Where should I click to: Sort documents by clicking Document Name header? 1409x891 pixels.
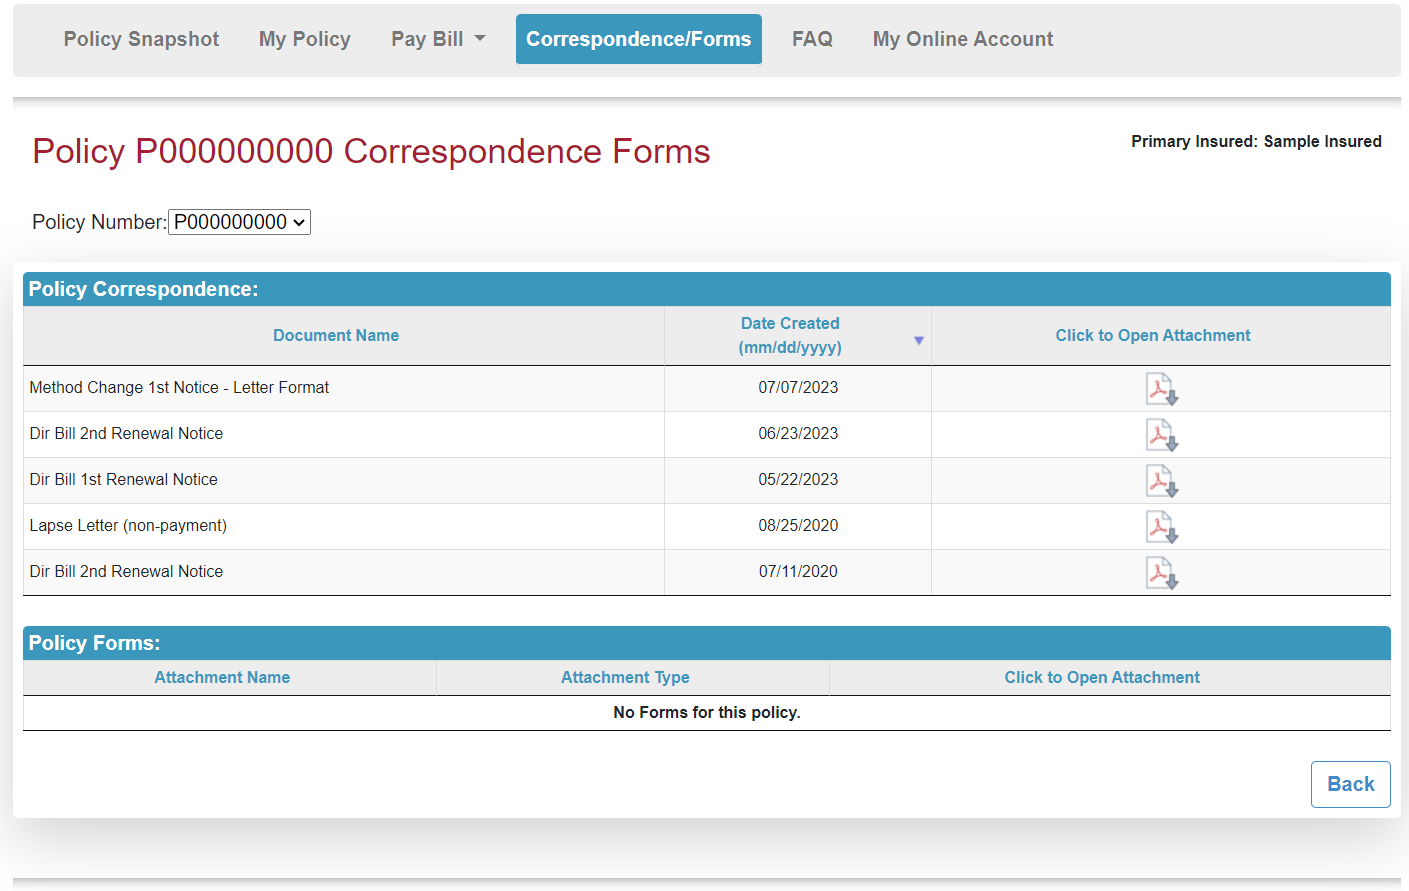click(x=336, y=335)
